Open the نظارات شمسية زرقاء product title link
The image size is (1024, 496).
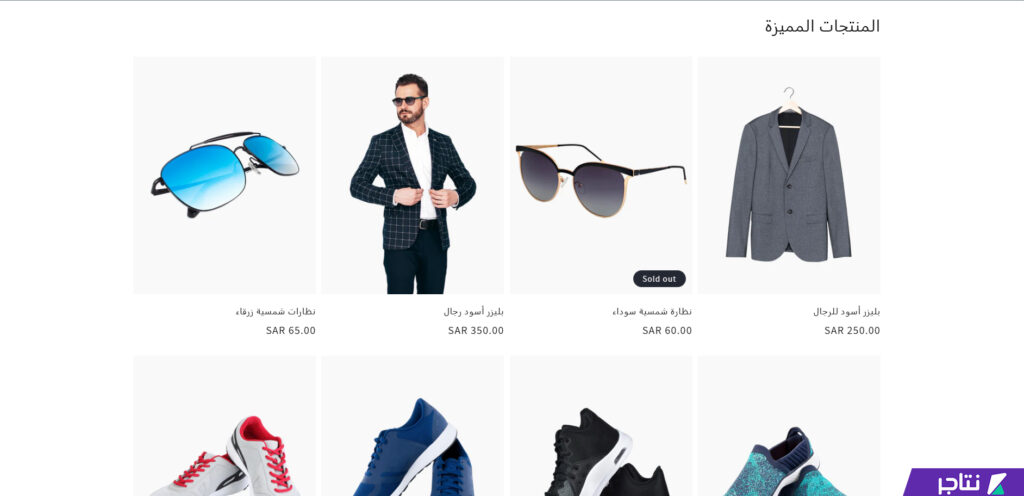[x=276, y=312]
